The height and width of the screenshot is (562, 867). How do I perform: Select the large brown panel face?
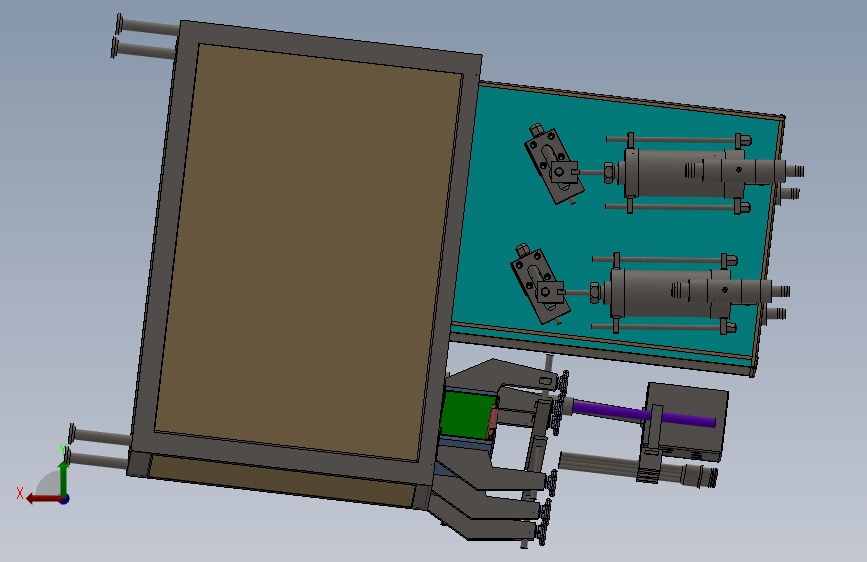(309, 252)
